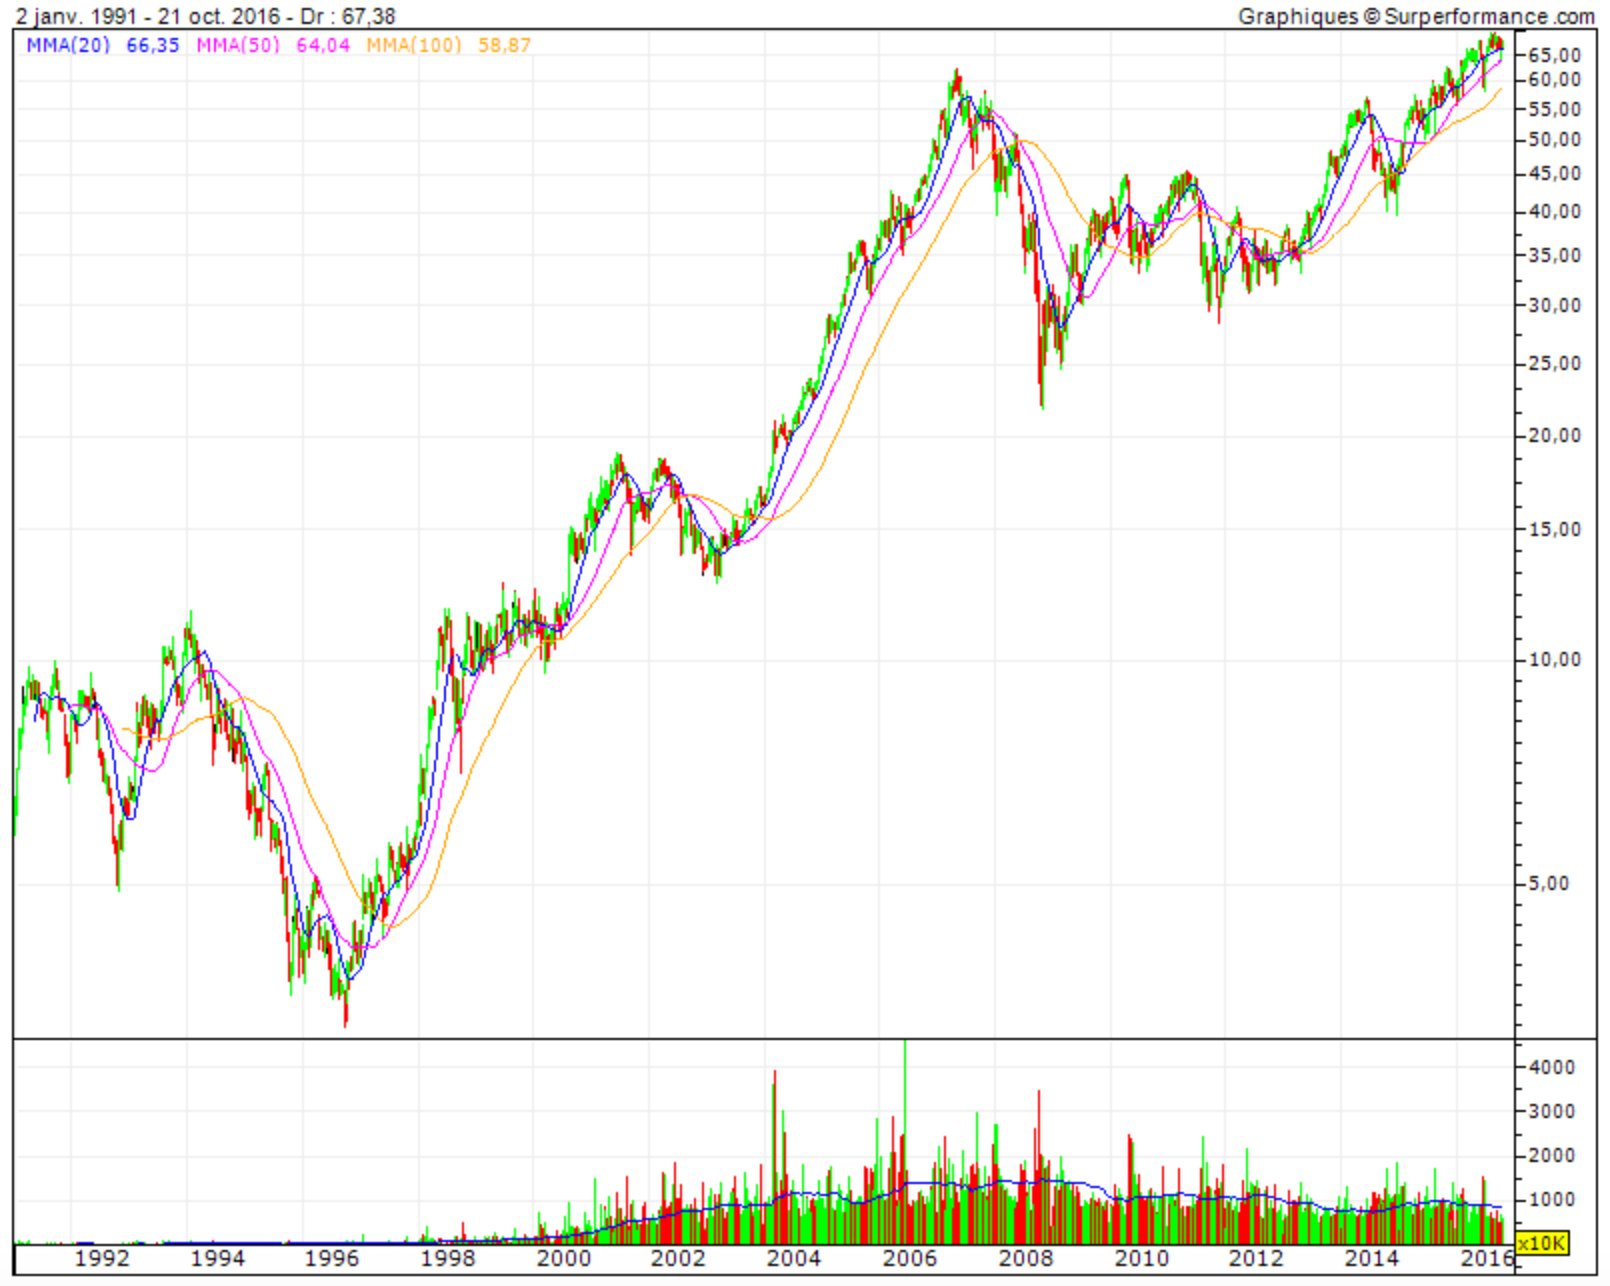Open the Surperformance.com credit link
This screenshot has width=1610, height=1286.
1415,16
